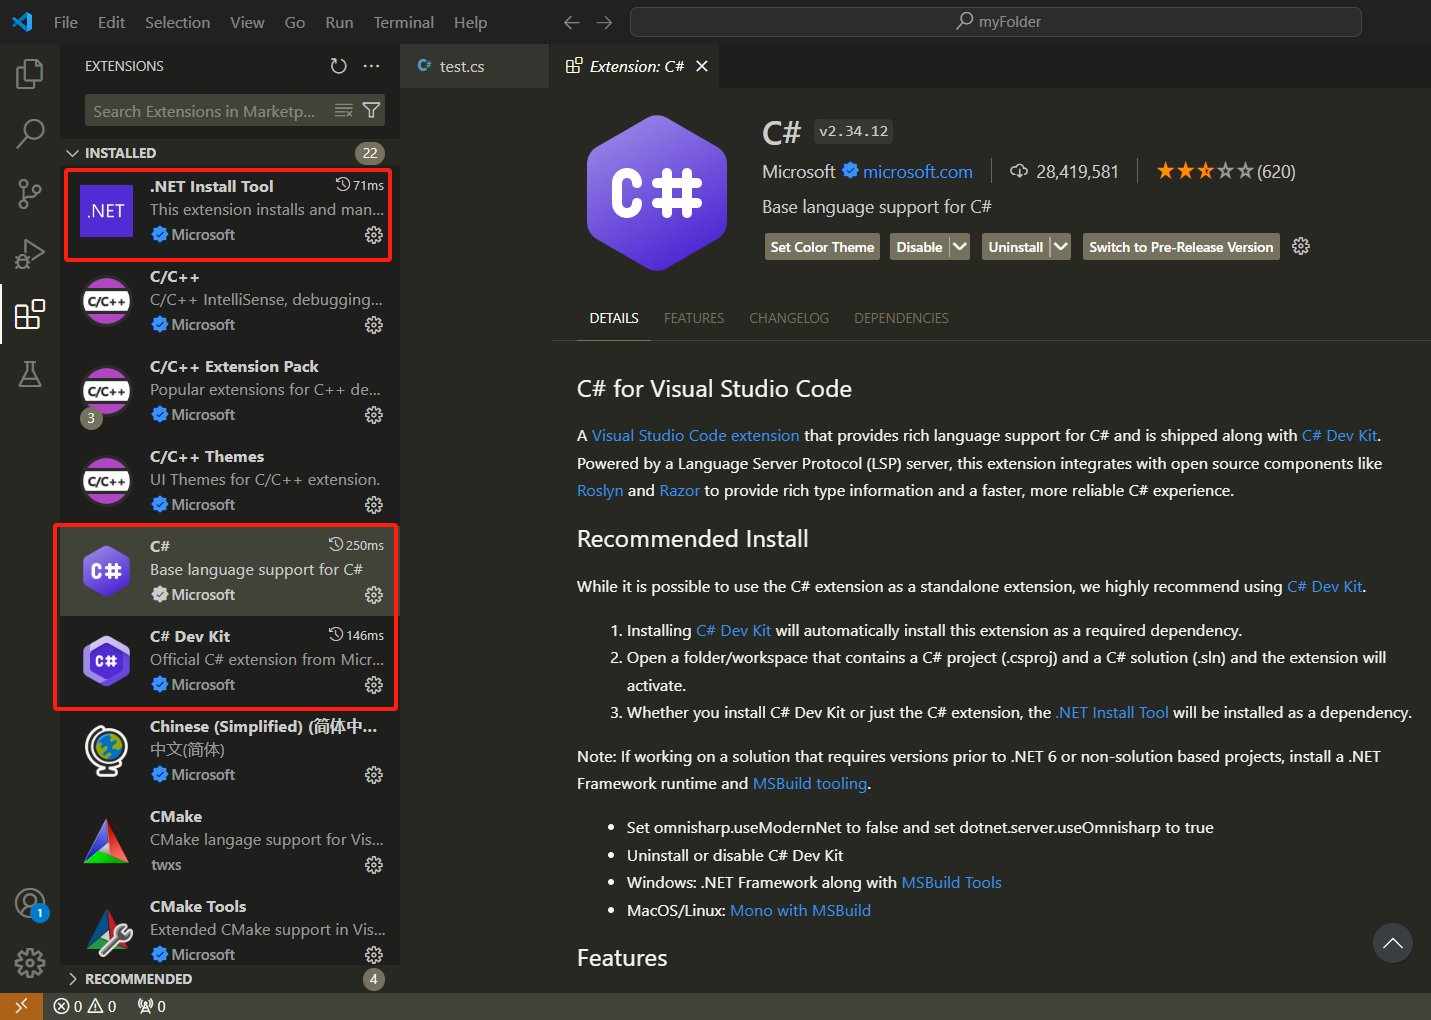
Task: Open the Uninstall dropdown arrow
Action: [x=1061, y=247]
